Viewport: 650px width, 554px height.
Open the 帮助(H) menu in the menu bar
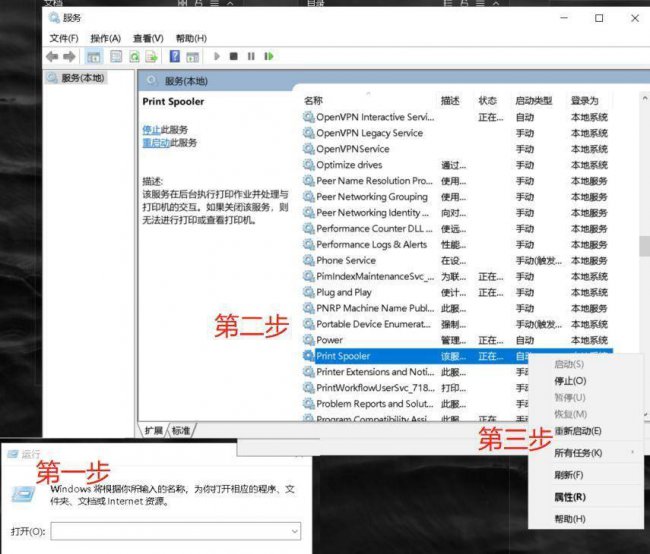click(191, 39)
